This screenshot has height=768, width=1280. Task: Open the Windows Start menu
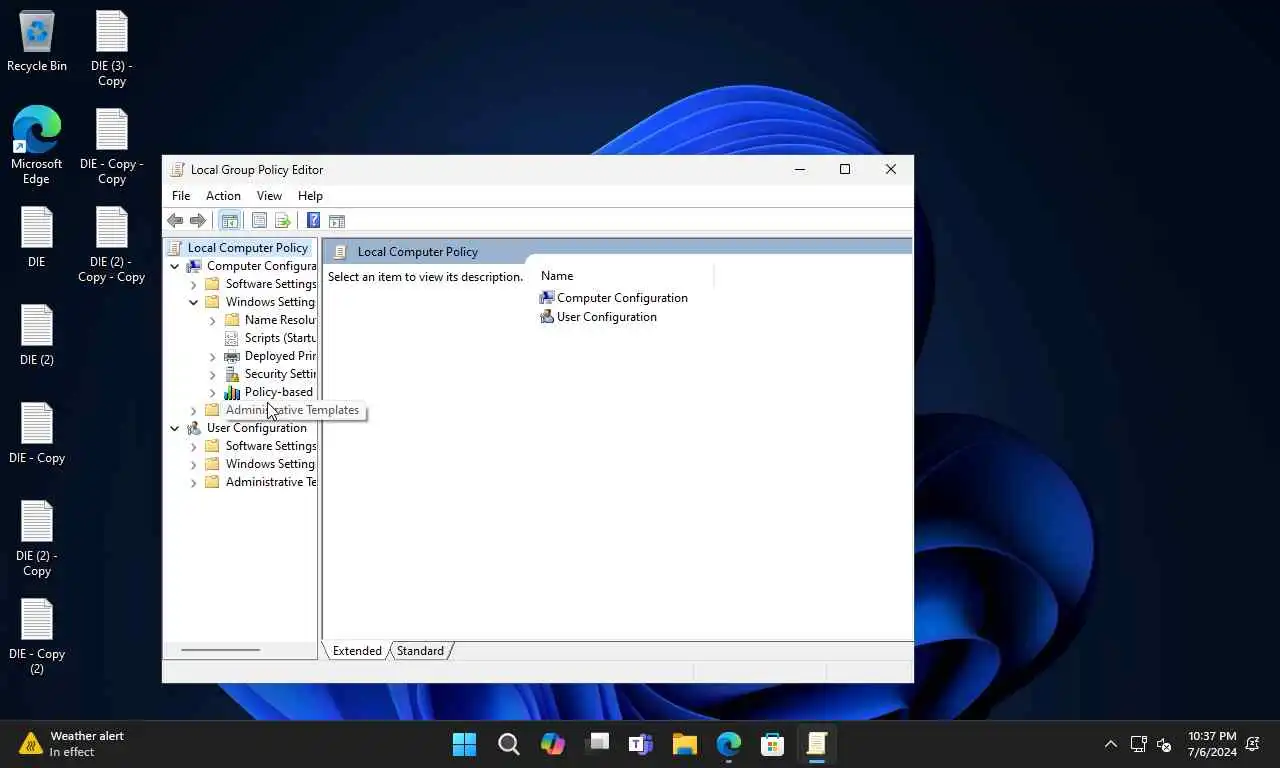(x=465, y=744)
